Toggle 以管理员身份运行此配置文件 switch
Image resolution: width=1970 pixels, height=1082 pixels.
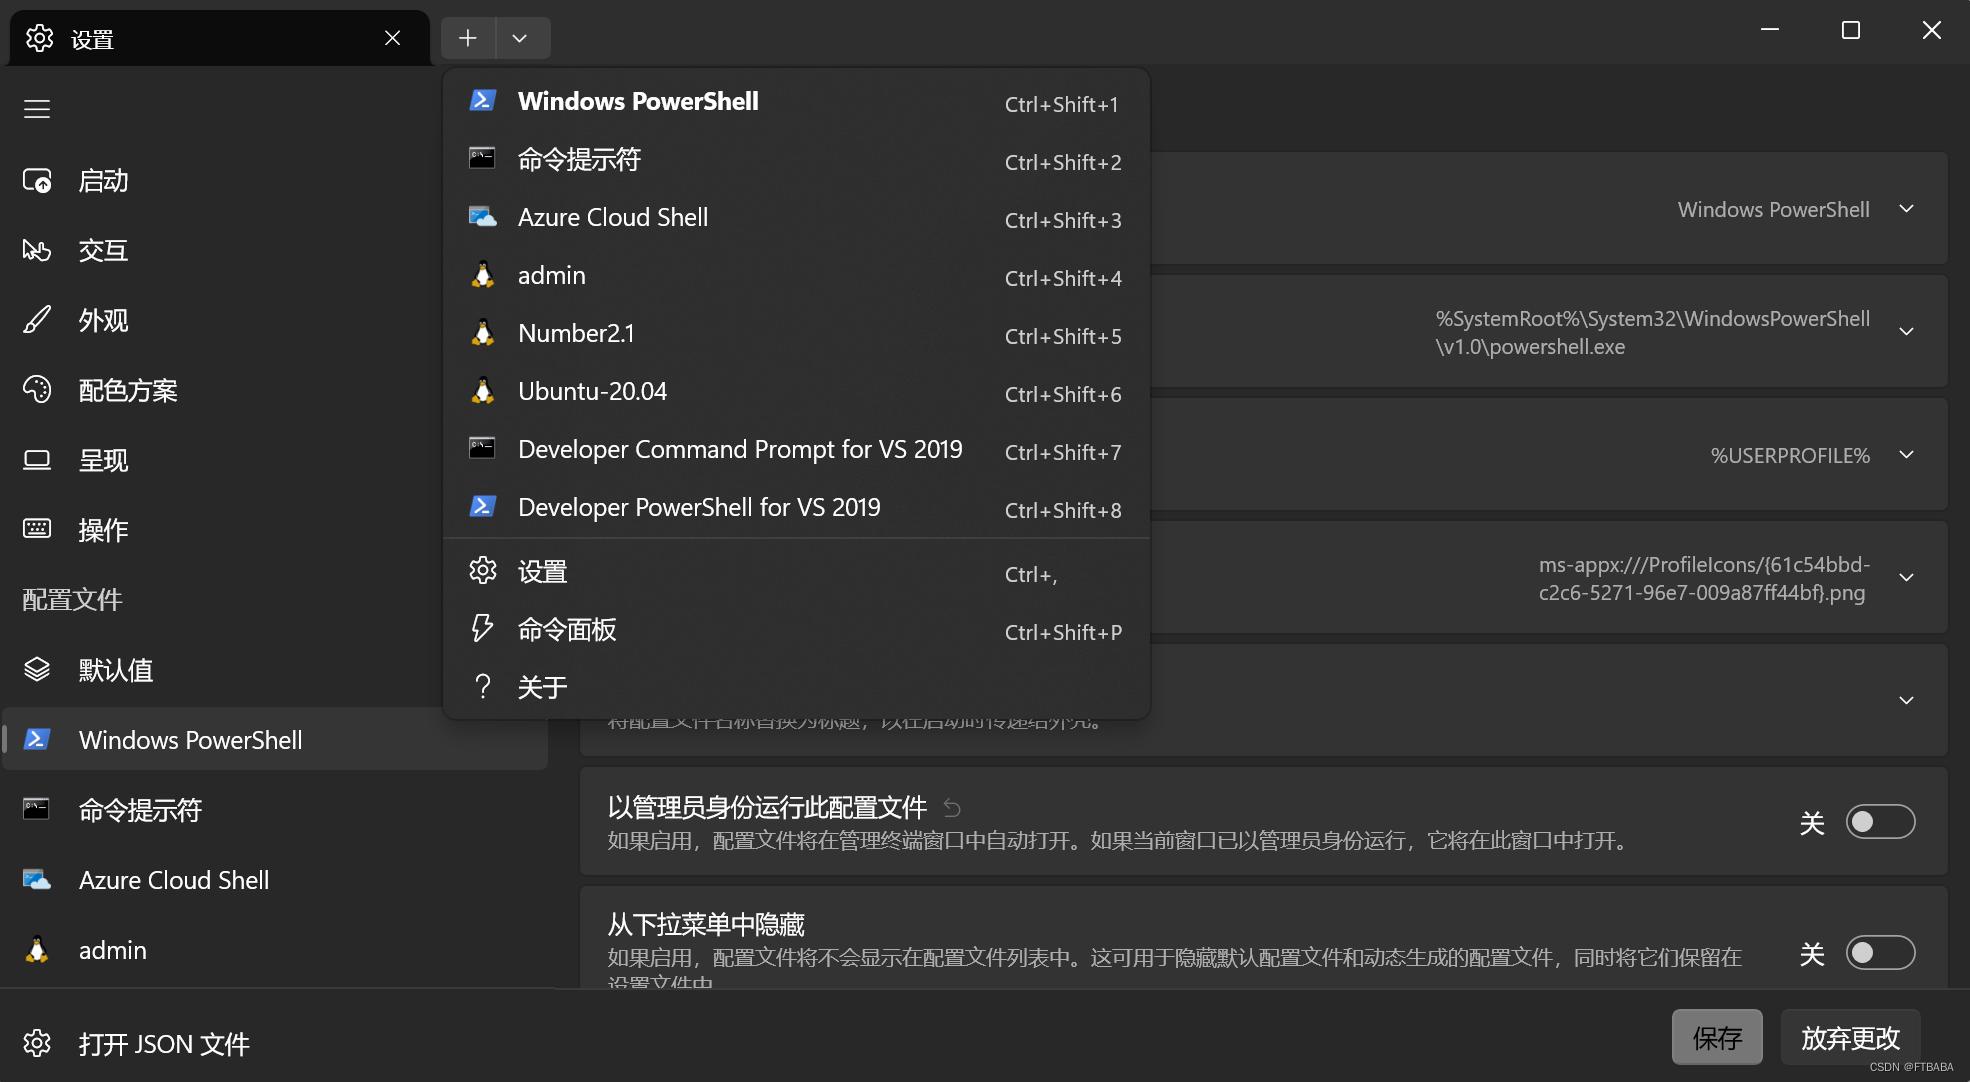1879,822
